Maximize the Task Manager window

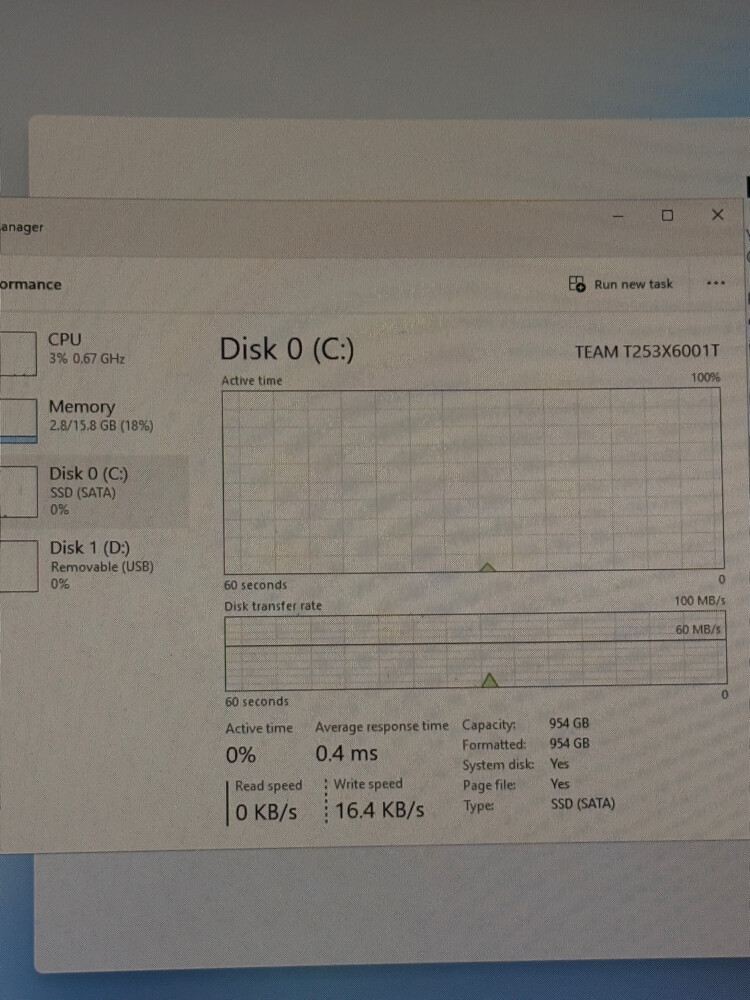click(667, 216)
